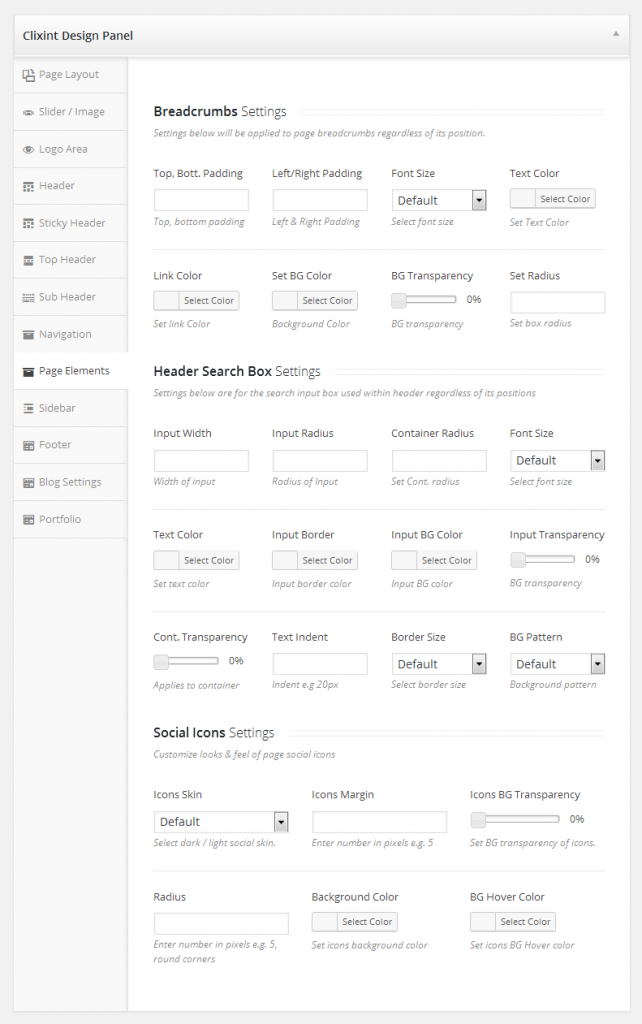Viewport: 642px width, 1024px height.
Task: Click the Input Border color swatch
Action: coord(285,561)
